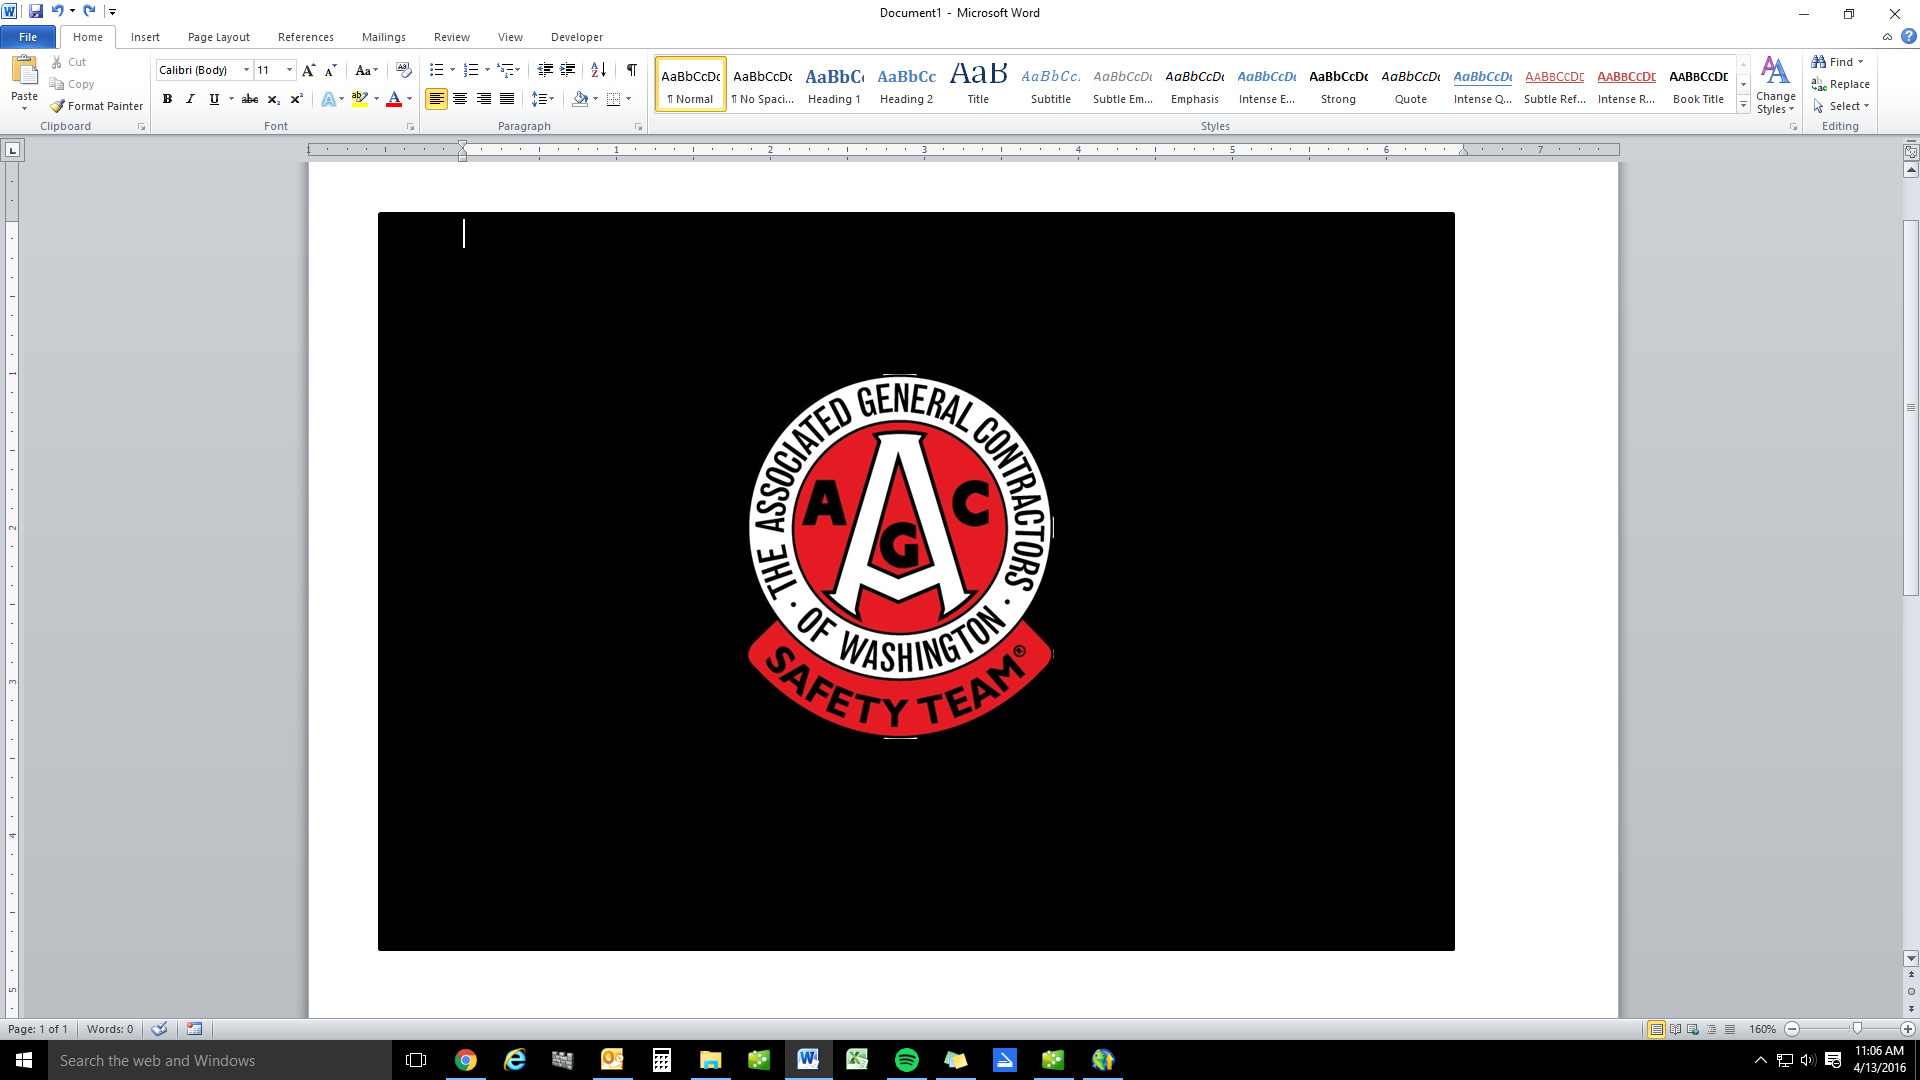Screen dimensions: 1920x1080
Task: Click Decrease Indent icon
Action: pos(545,70)
